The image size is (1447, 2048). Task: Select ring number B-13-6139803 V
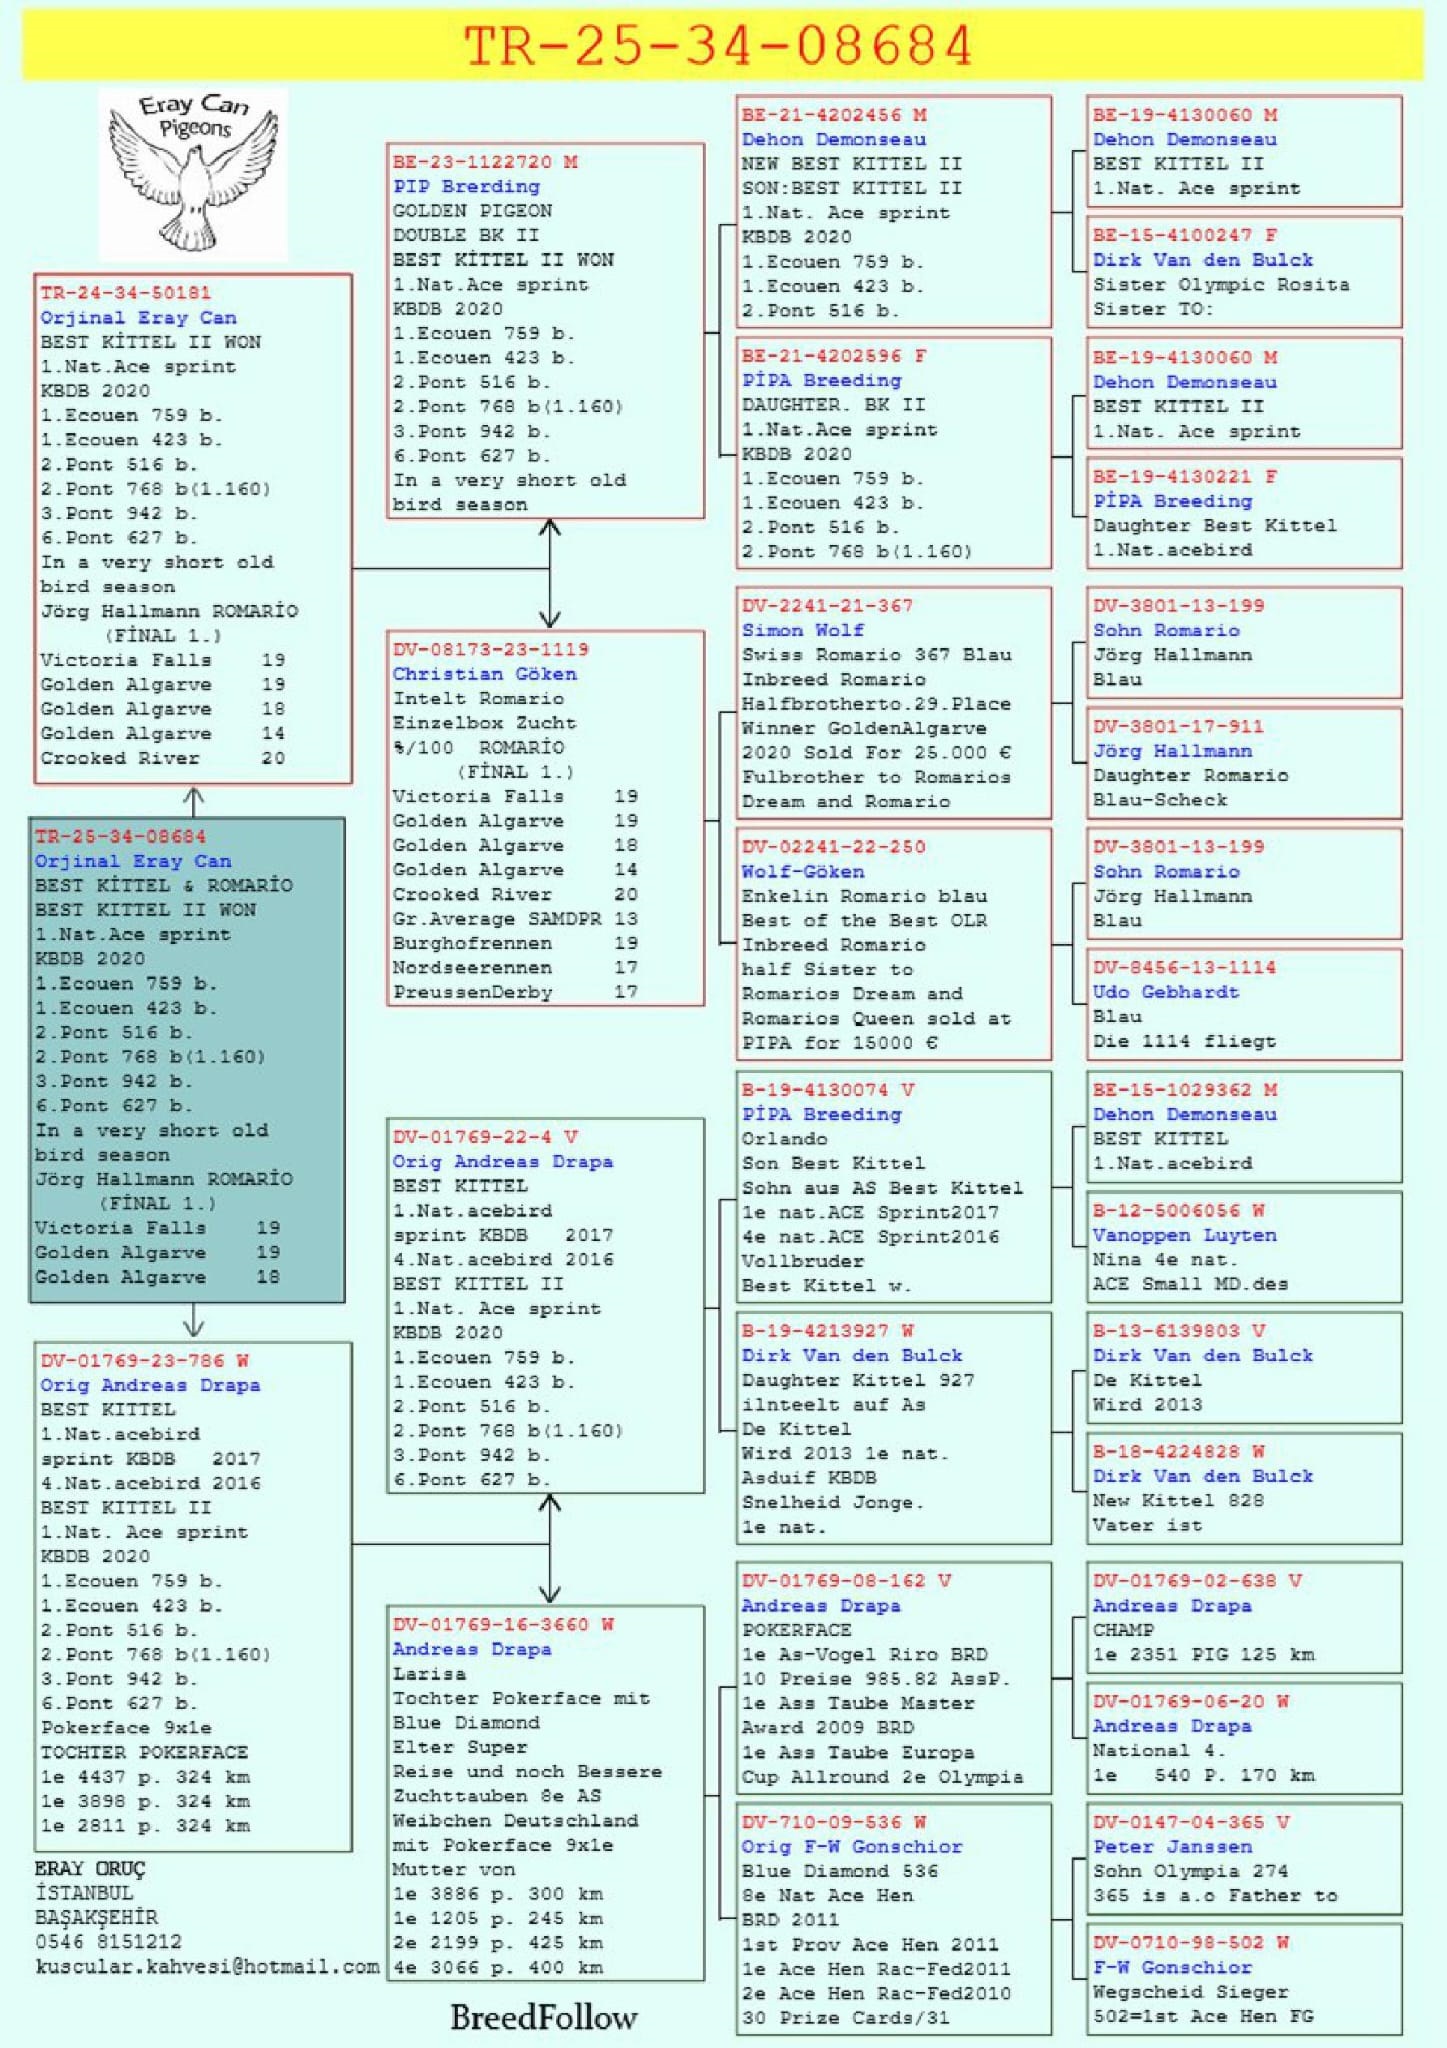click(1179, 1330)
